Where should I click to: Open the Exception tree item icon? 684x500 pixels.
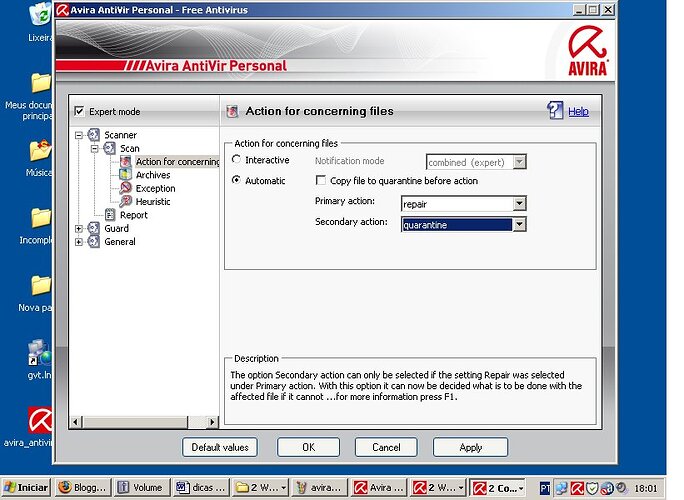click(x=126, y=188)
